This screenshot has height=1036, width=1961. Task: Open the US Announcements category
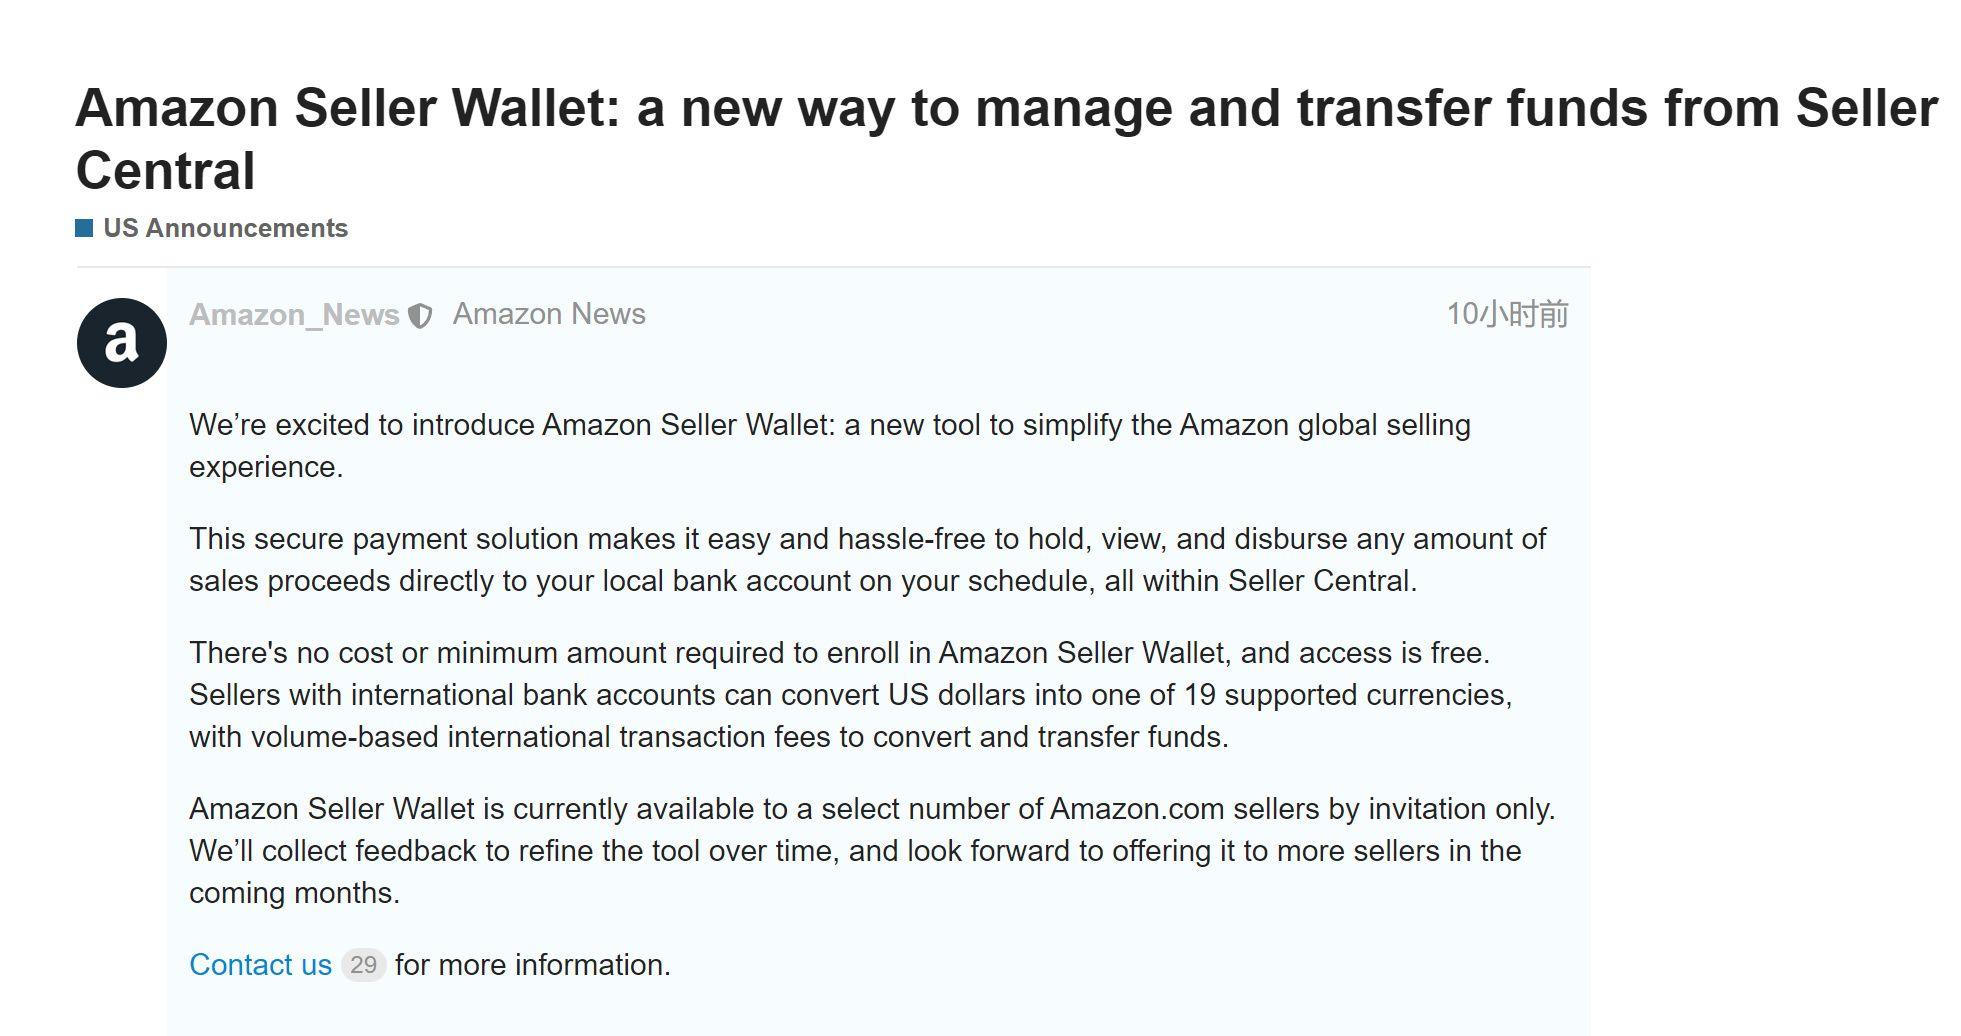pos(225,228)
